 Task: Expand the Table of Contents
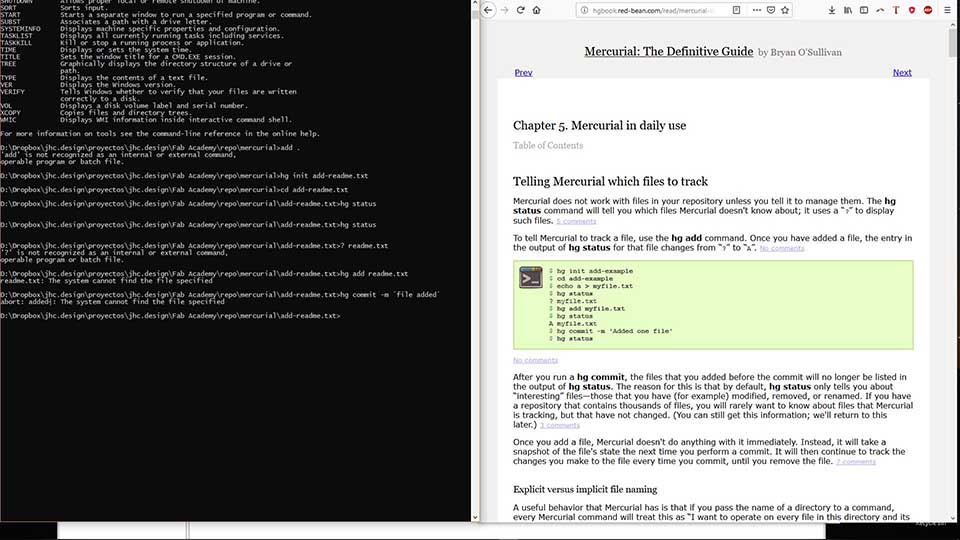[548, 145]
